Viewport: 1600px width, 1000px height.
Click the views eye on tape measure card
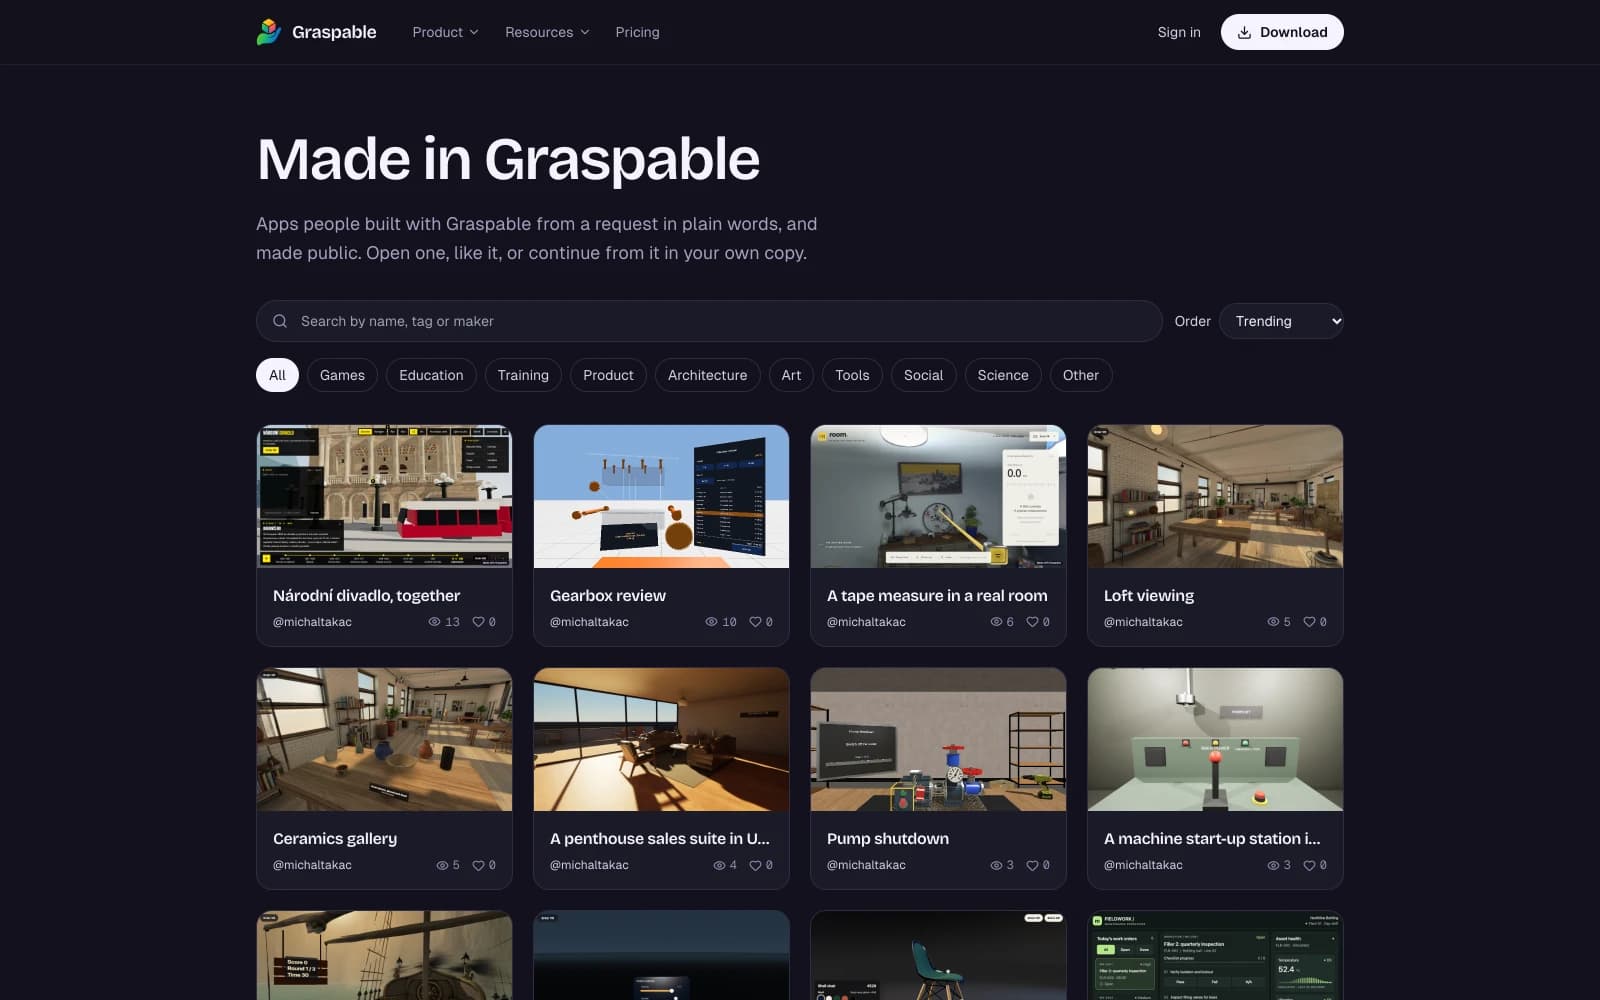pyautogui.click(x=996, y=622)
